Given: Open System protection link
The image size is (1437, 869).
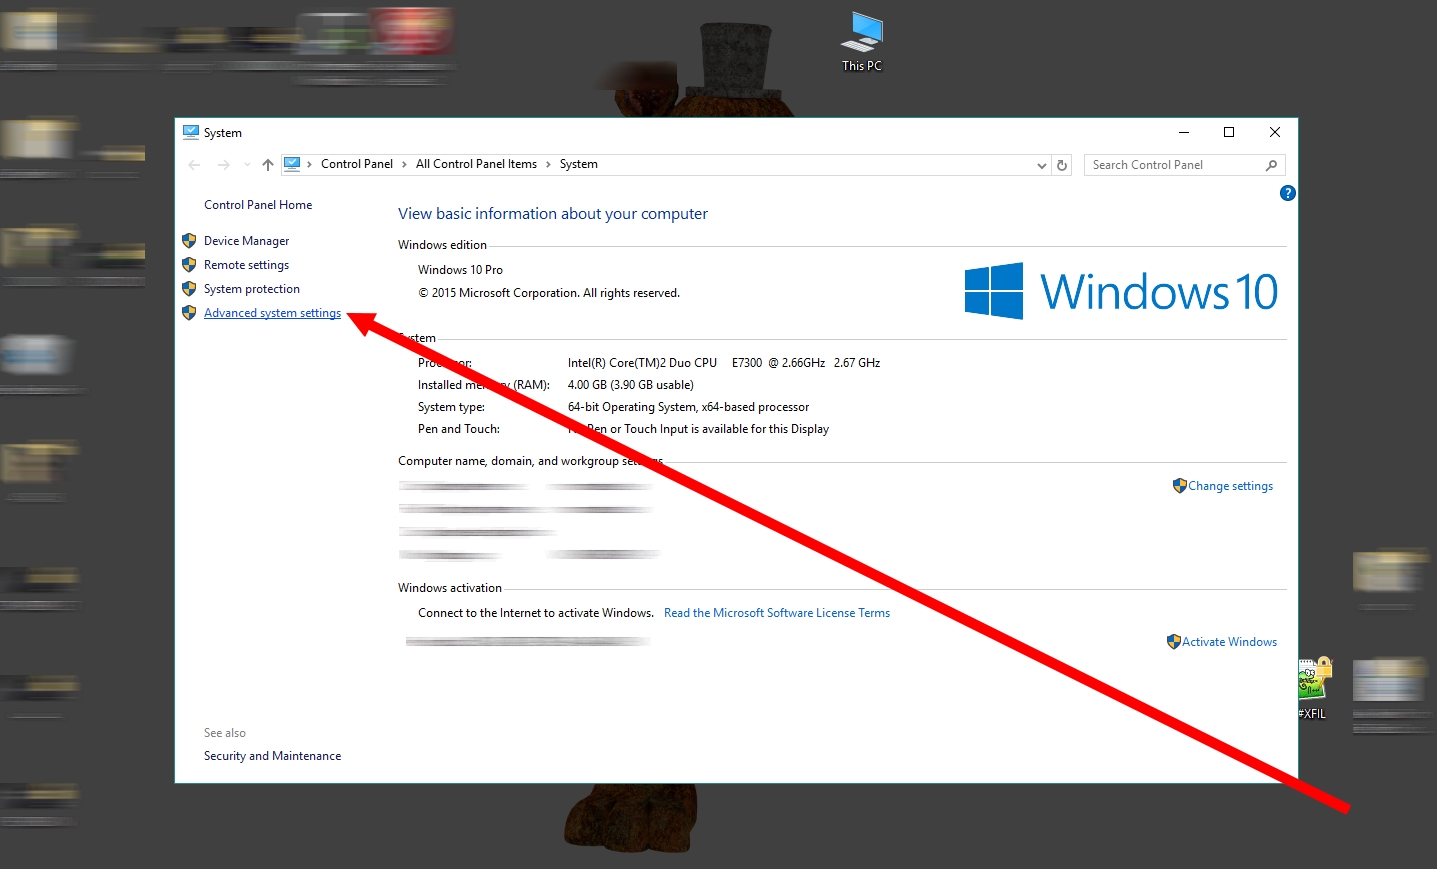Looking at the screenshot, I should coord(252,289).
